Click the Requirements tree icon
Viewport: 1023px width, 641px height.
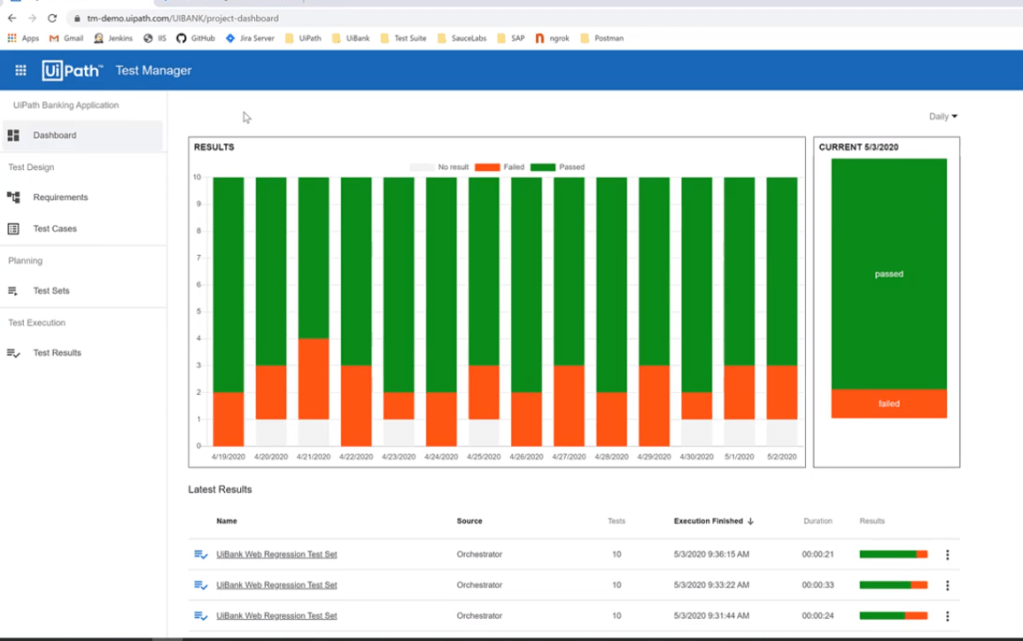point(14,198)
